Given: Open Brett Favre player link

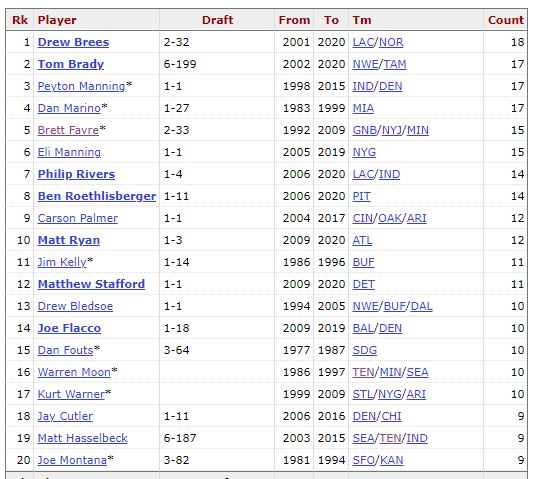Looking at the screenshot, I should pyautogui.click(x=68, y=130).
